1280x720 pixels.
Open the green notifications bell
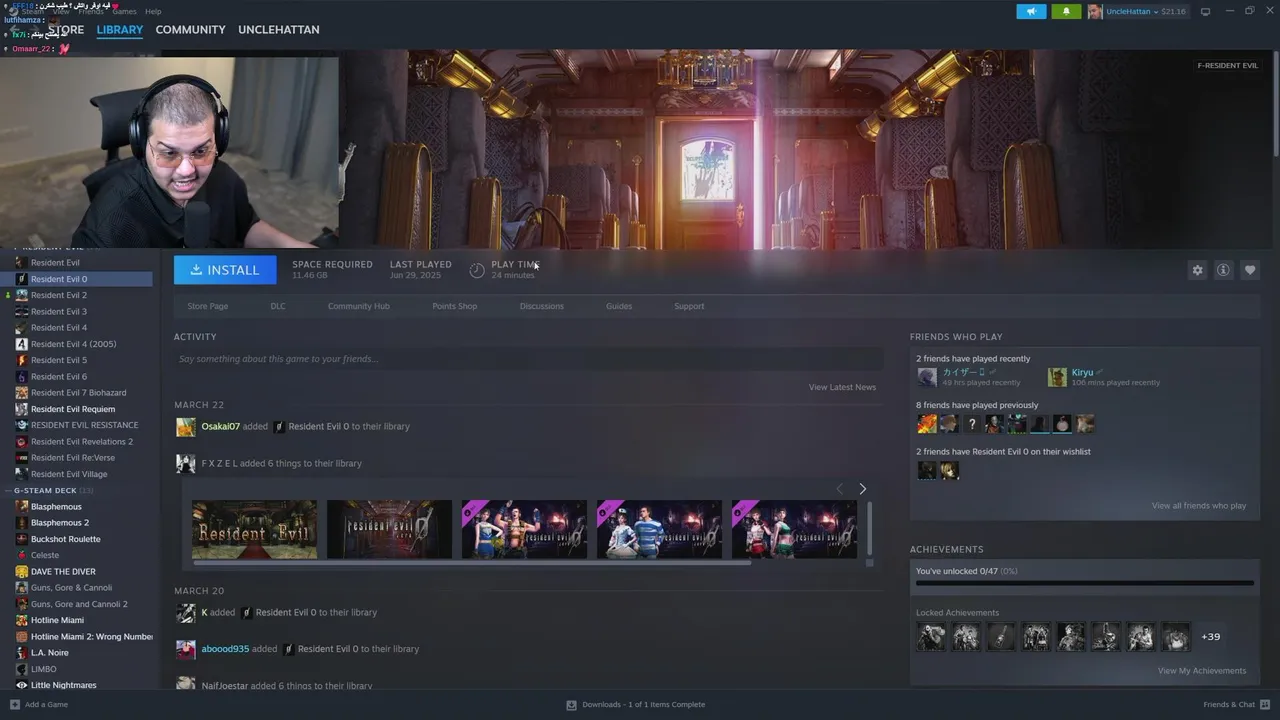pos(1066,11)
